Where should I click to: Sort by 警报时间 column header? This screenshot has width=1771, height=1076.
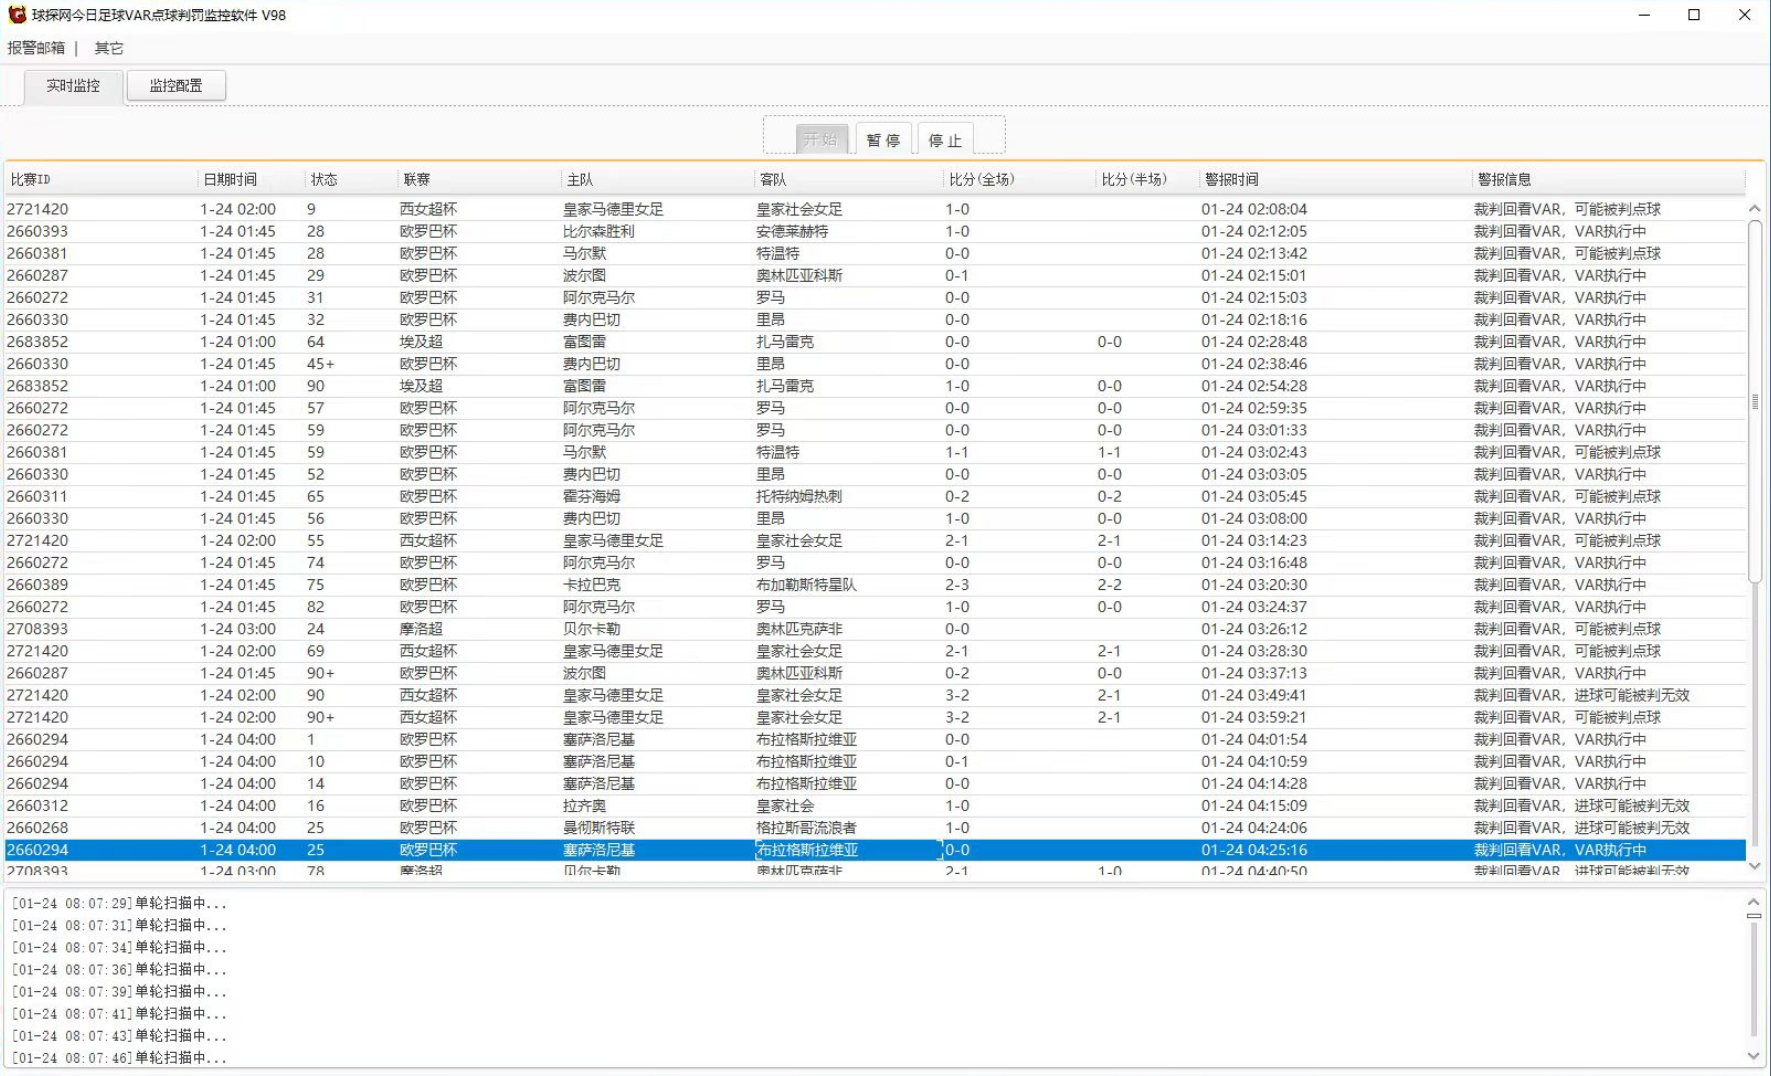click(x=1336, y=180)
